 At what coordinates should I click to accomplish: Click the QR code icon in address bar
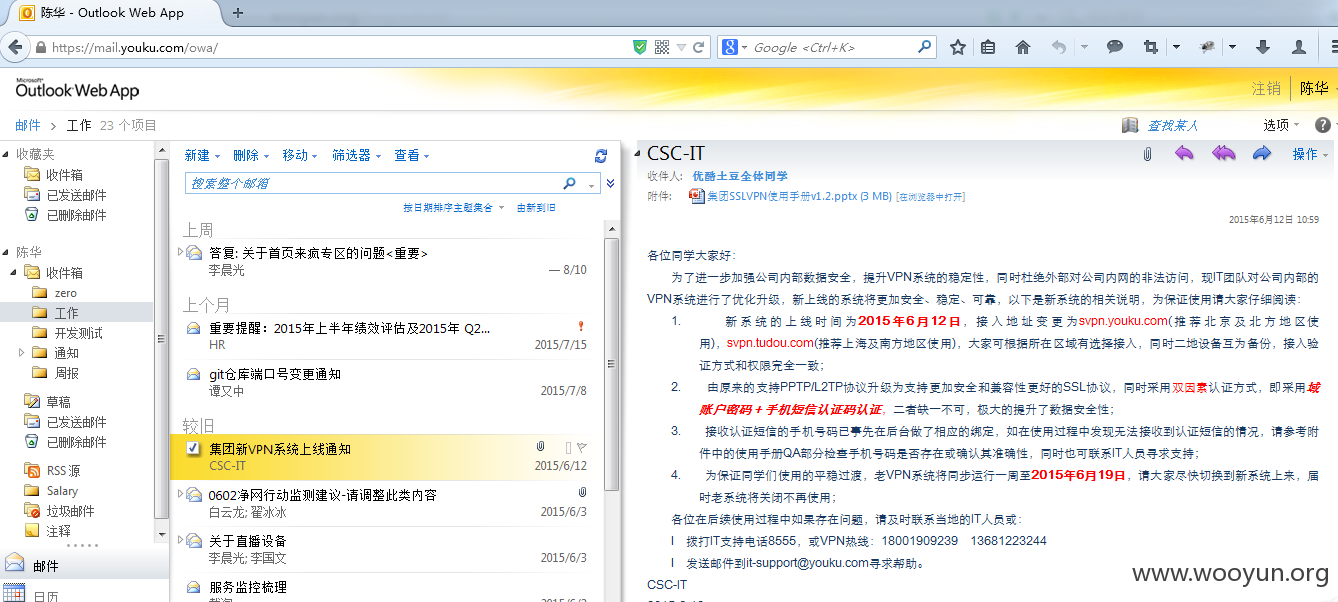pyautogui.click(x=662, y=47)
